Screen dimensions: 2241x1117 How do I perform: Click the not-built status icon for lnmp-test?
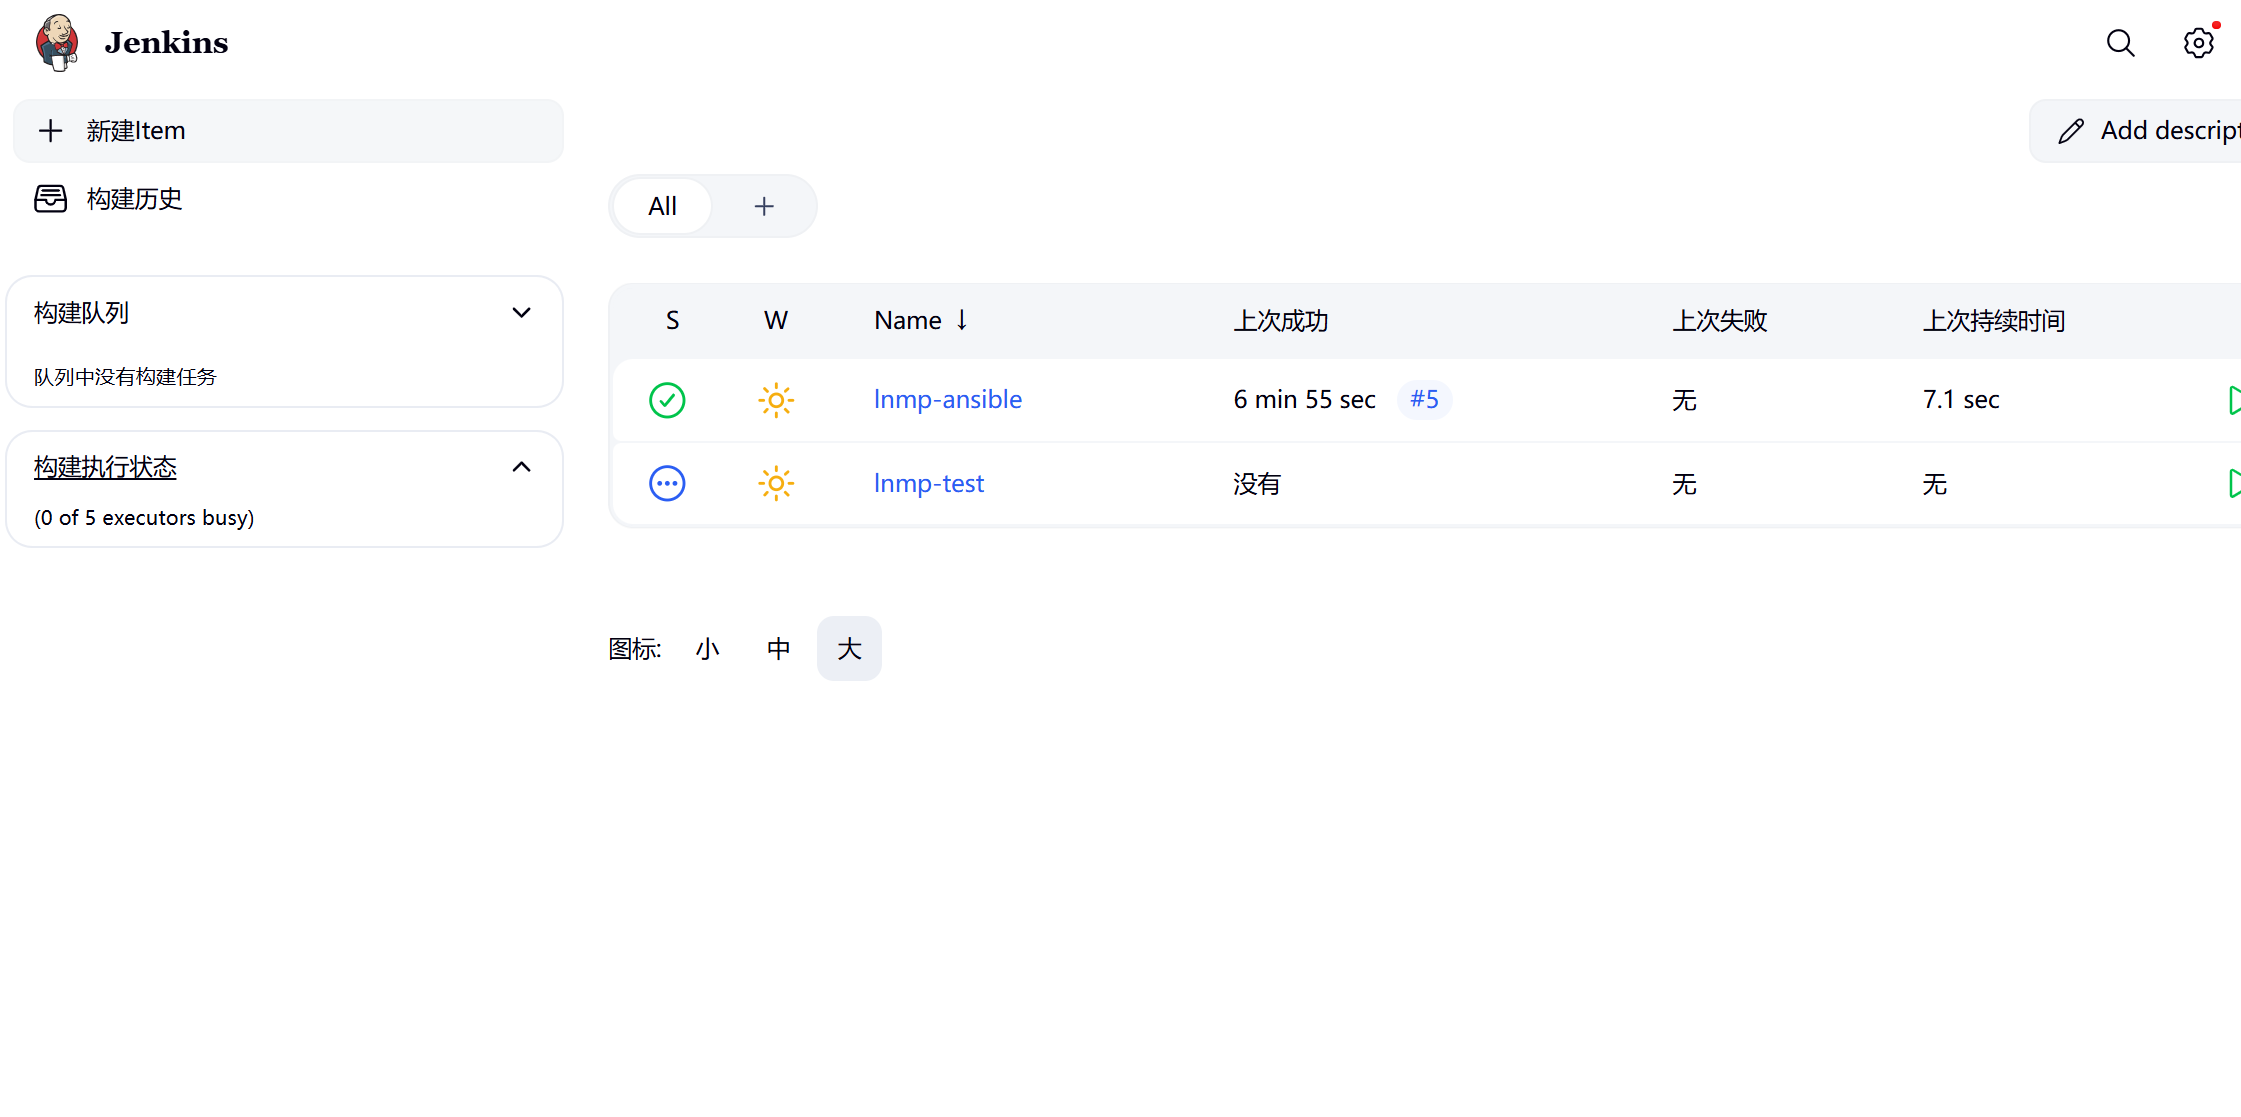click(x=667, y=484)
